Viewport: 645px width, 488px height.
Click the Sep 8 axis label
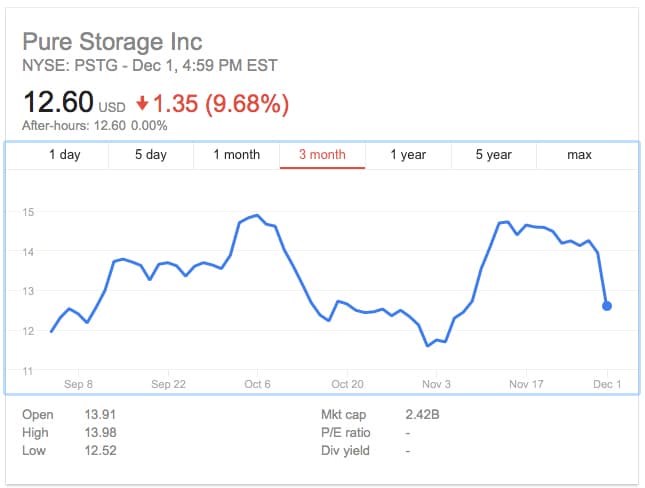click(x=78, y=384)
